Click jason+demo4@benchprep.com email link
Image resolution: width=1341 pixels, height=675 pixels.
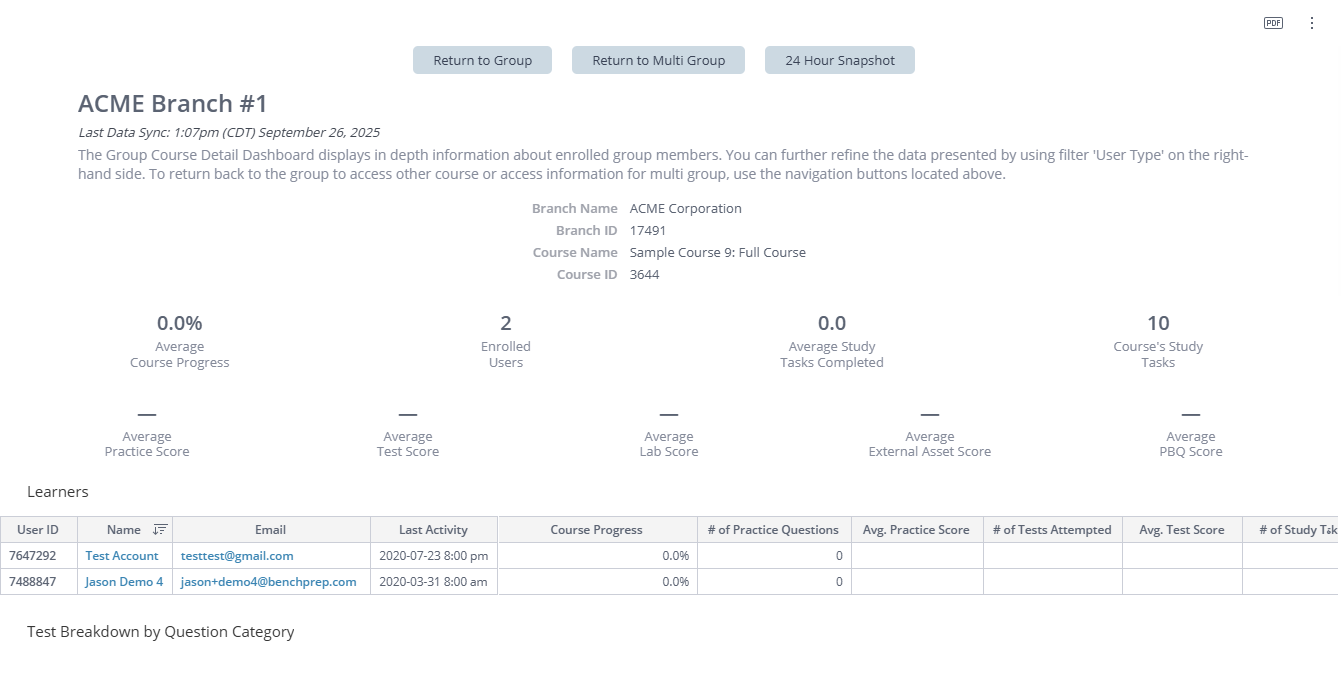268,582
